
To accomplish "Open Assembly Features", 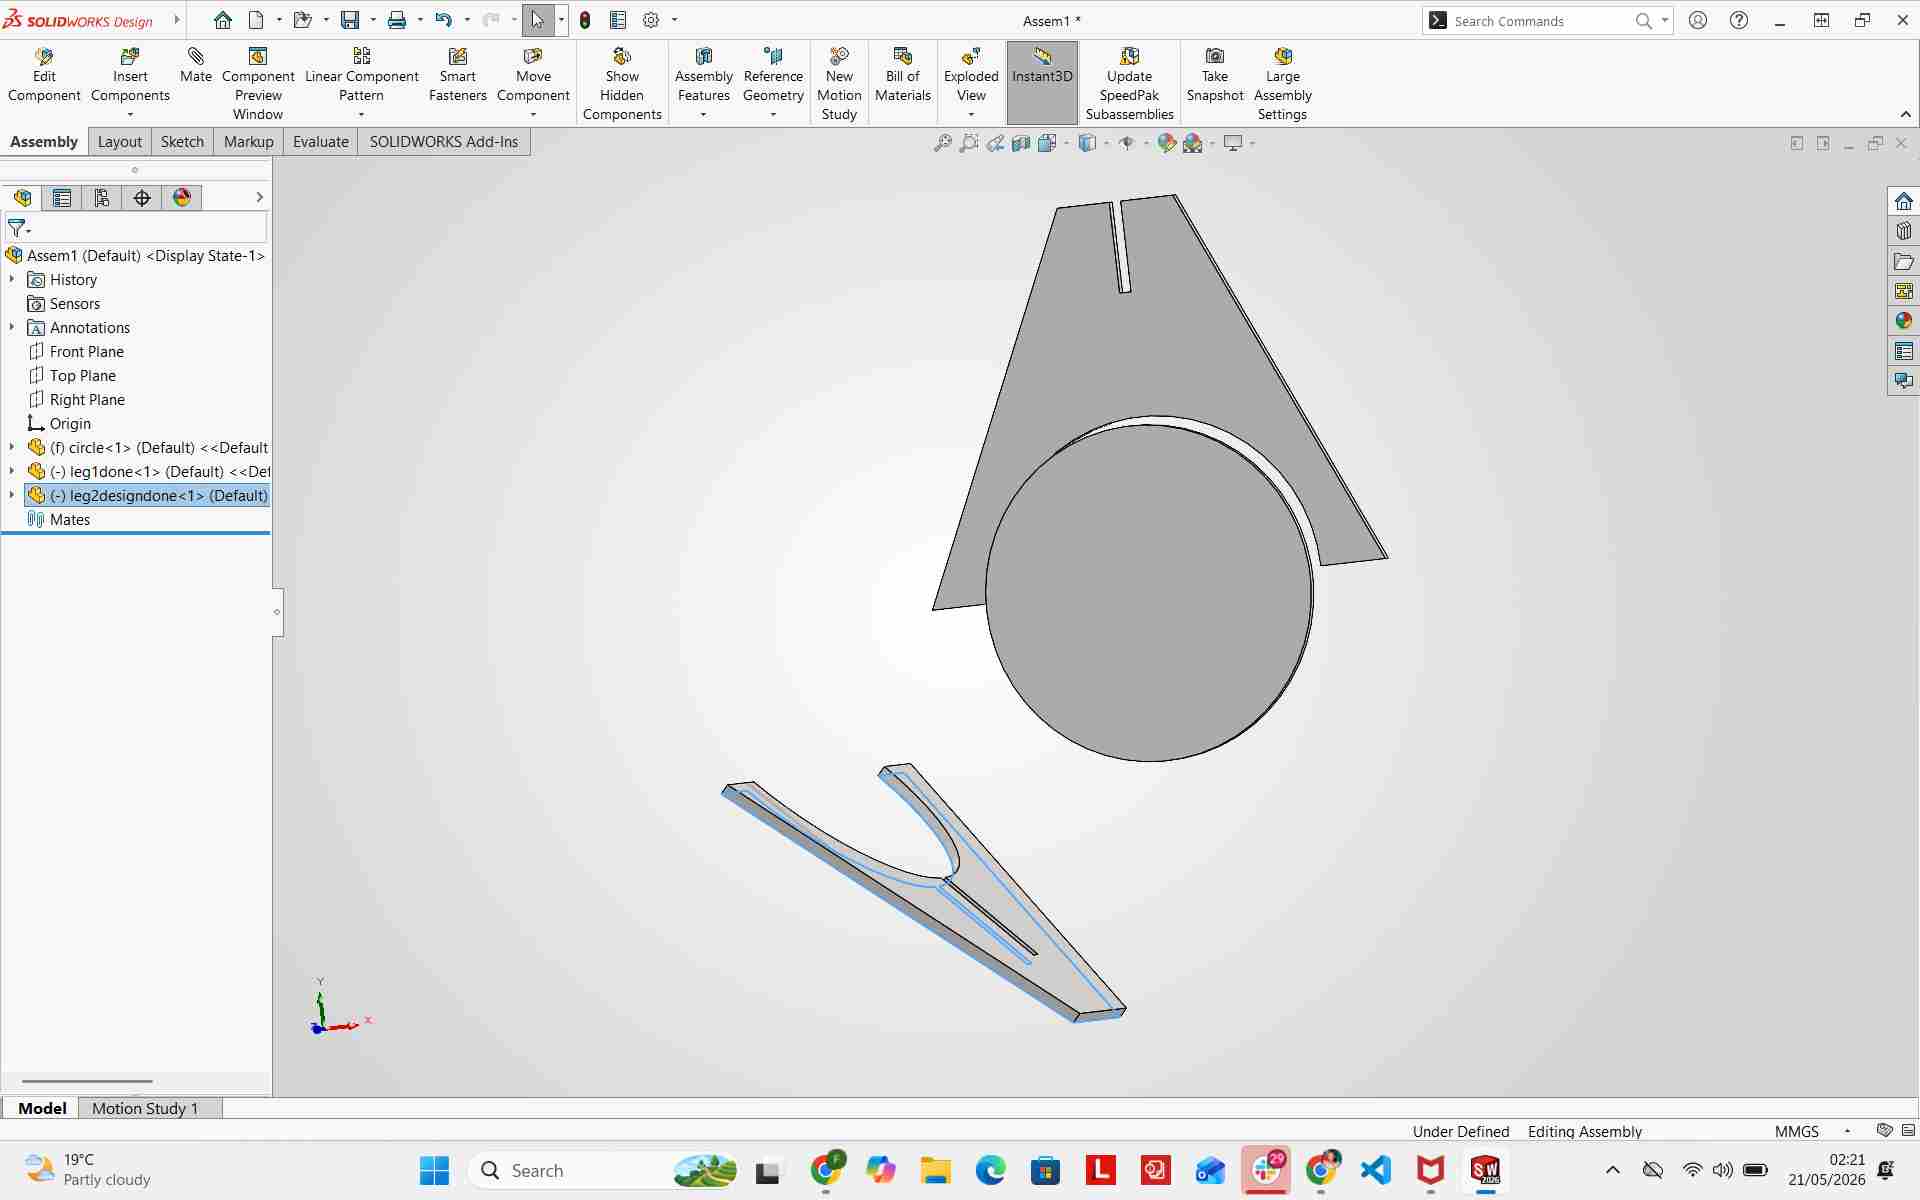I will [703, 75].
